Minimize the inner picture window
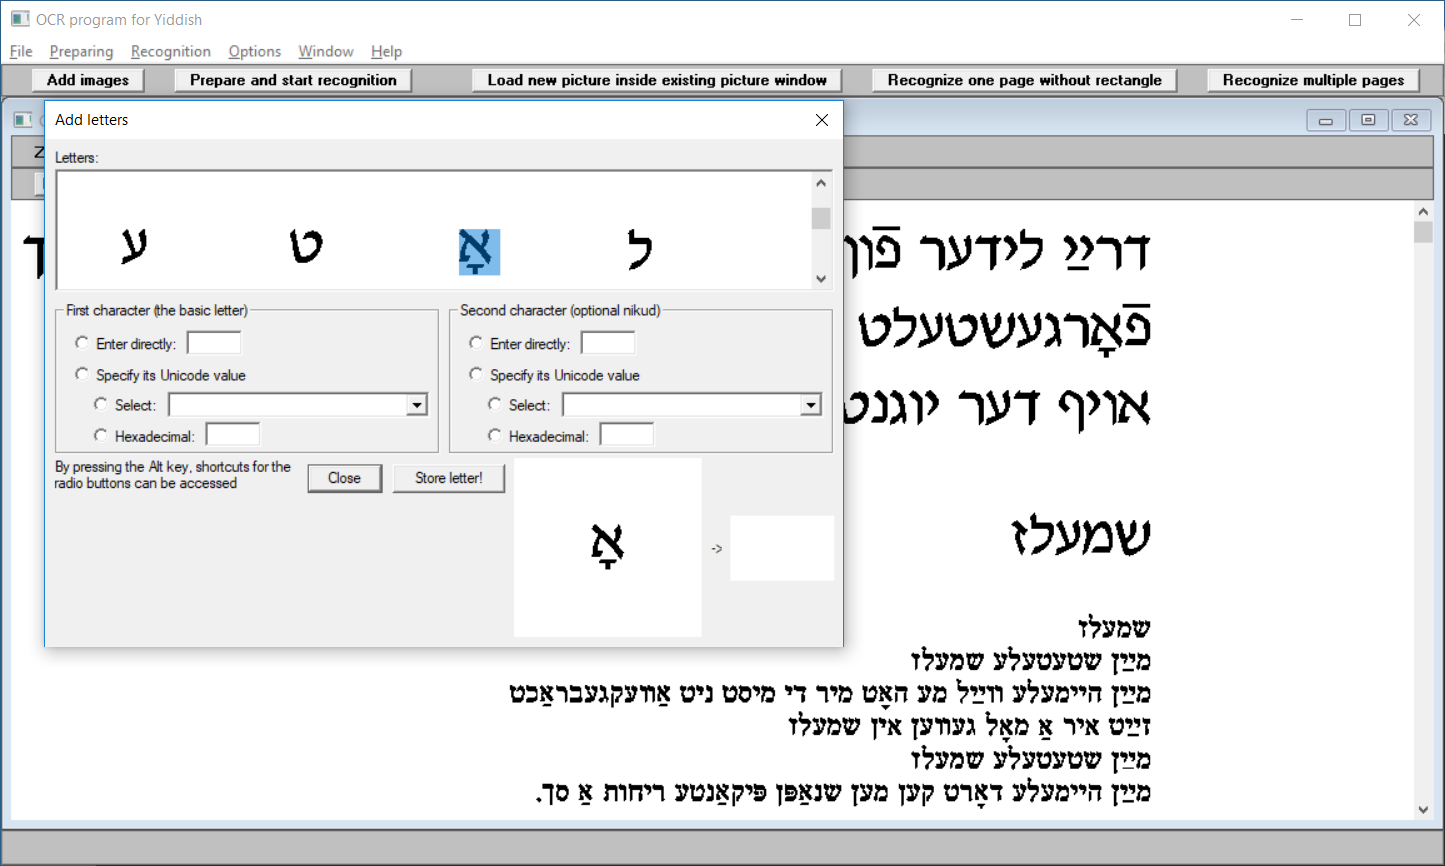The width and height of the screenshot is (1445, 866). pyautogui.click(x=1326, y=120)
